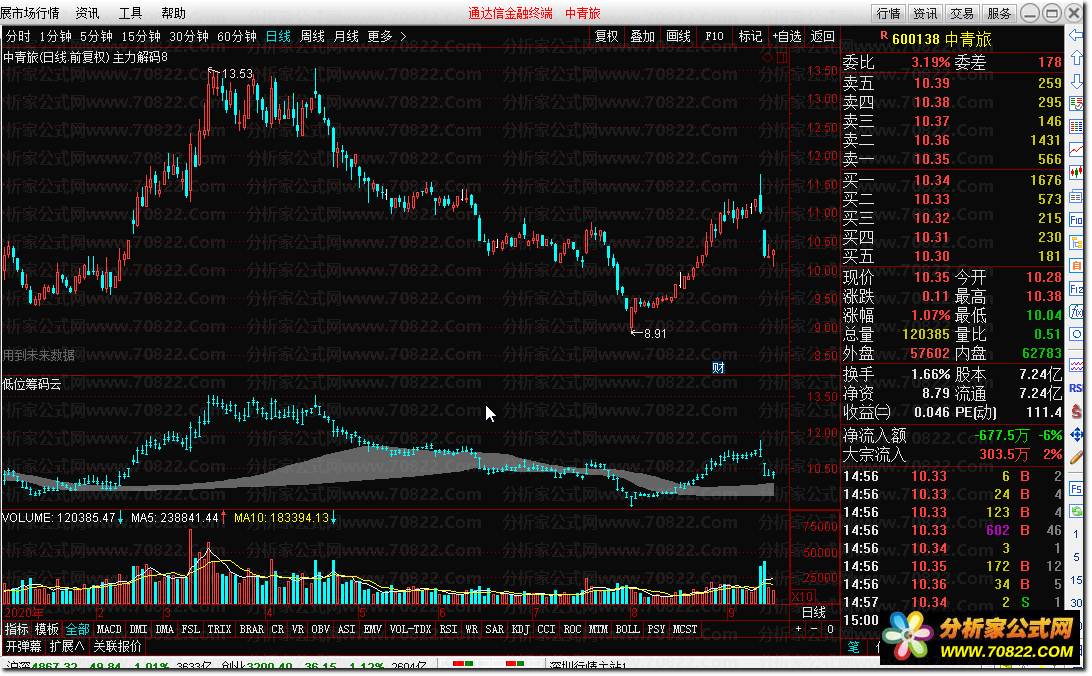
Task: Select the 指标 tab
Action: tap(17, 629)
